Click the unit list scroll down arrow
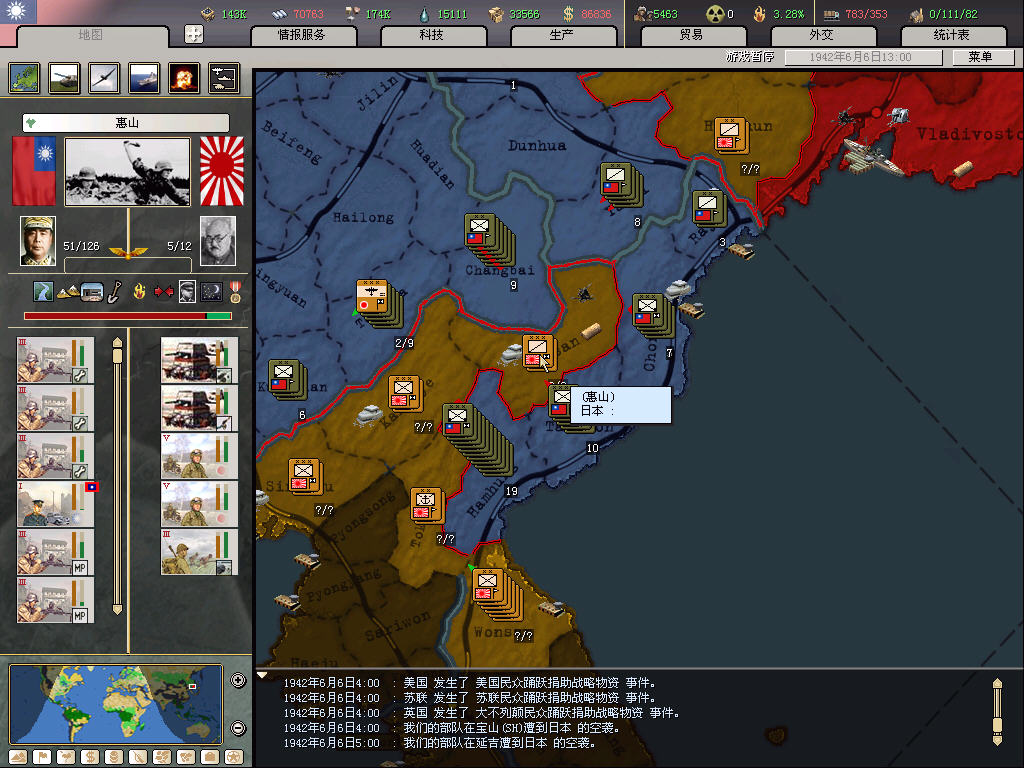This screenshot has height=768, width=1024. coord(118,610)
